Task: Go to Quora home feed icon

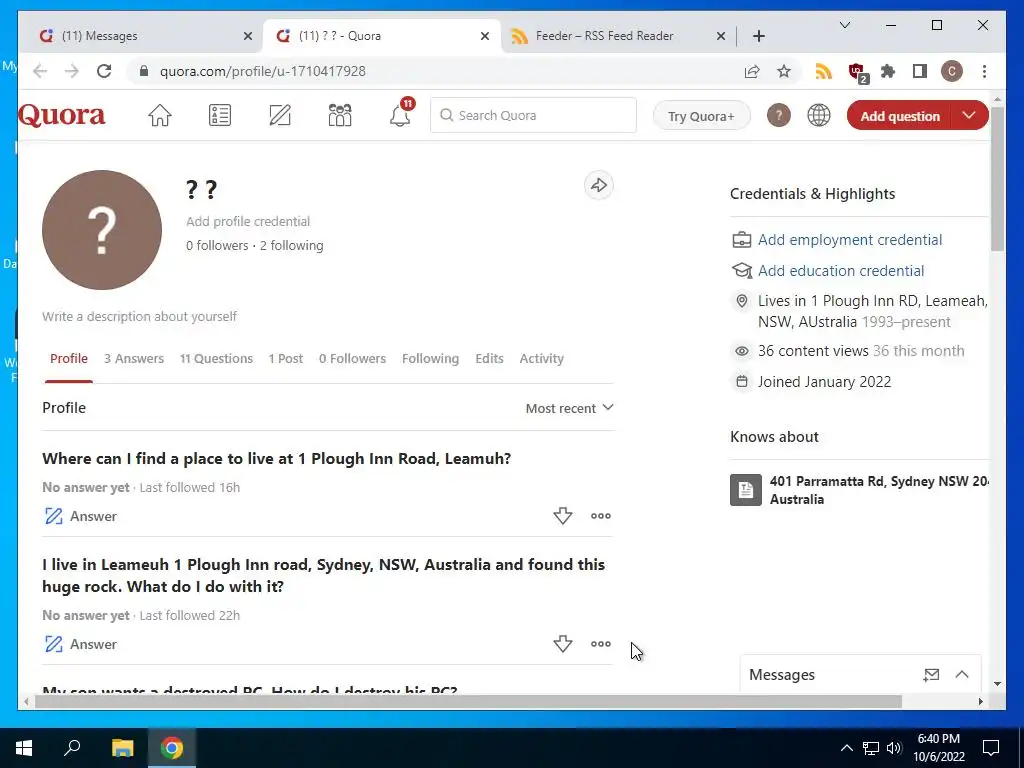Action: (x=159, y=116)
